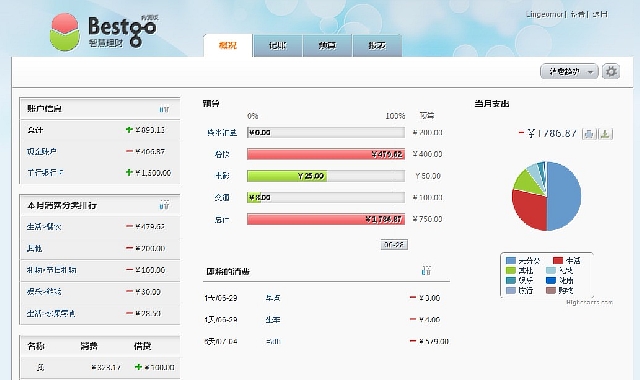Image resolution: width=640 pixels, height=380 pixels.
Task: Select the active orange overview tab
Action: tap(228, 45)
